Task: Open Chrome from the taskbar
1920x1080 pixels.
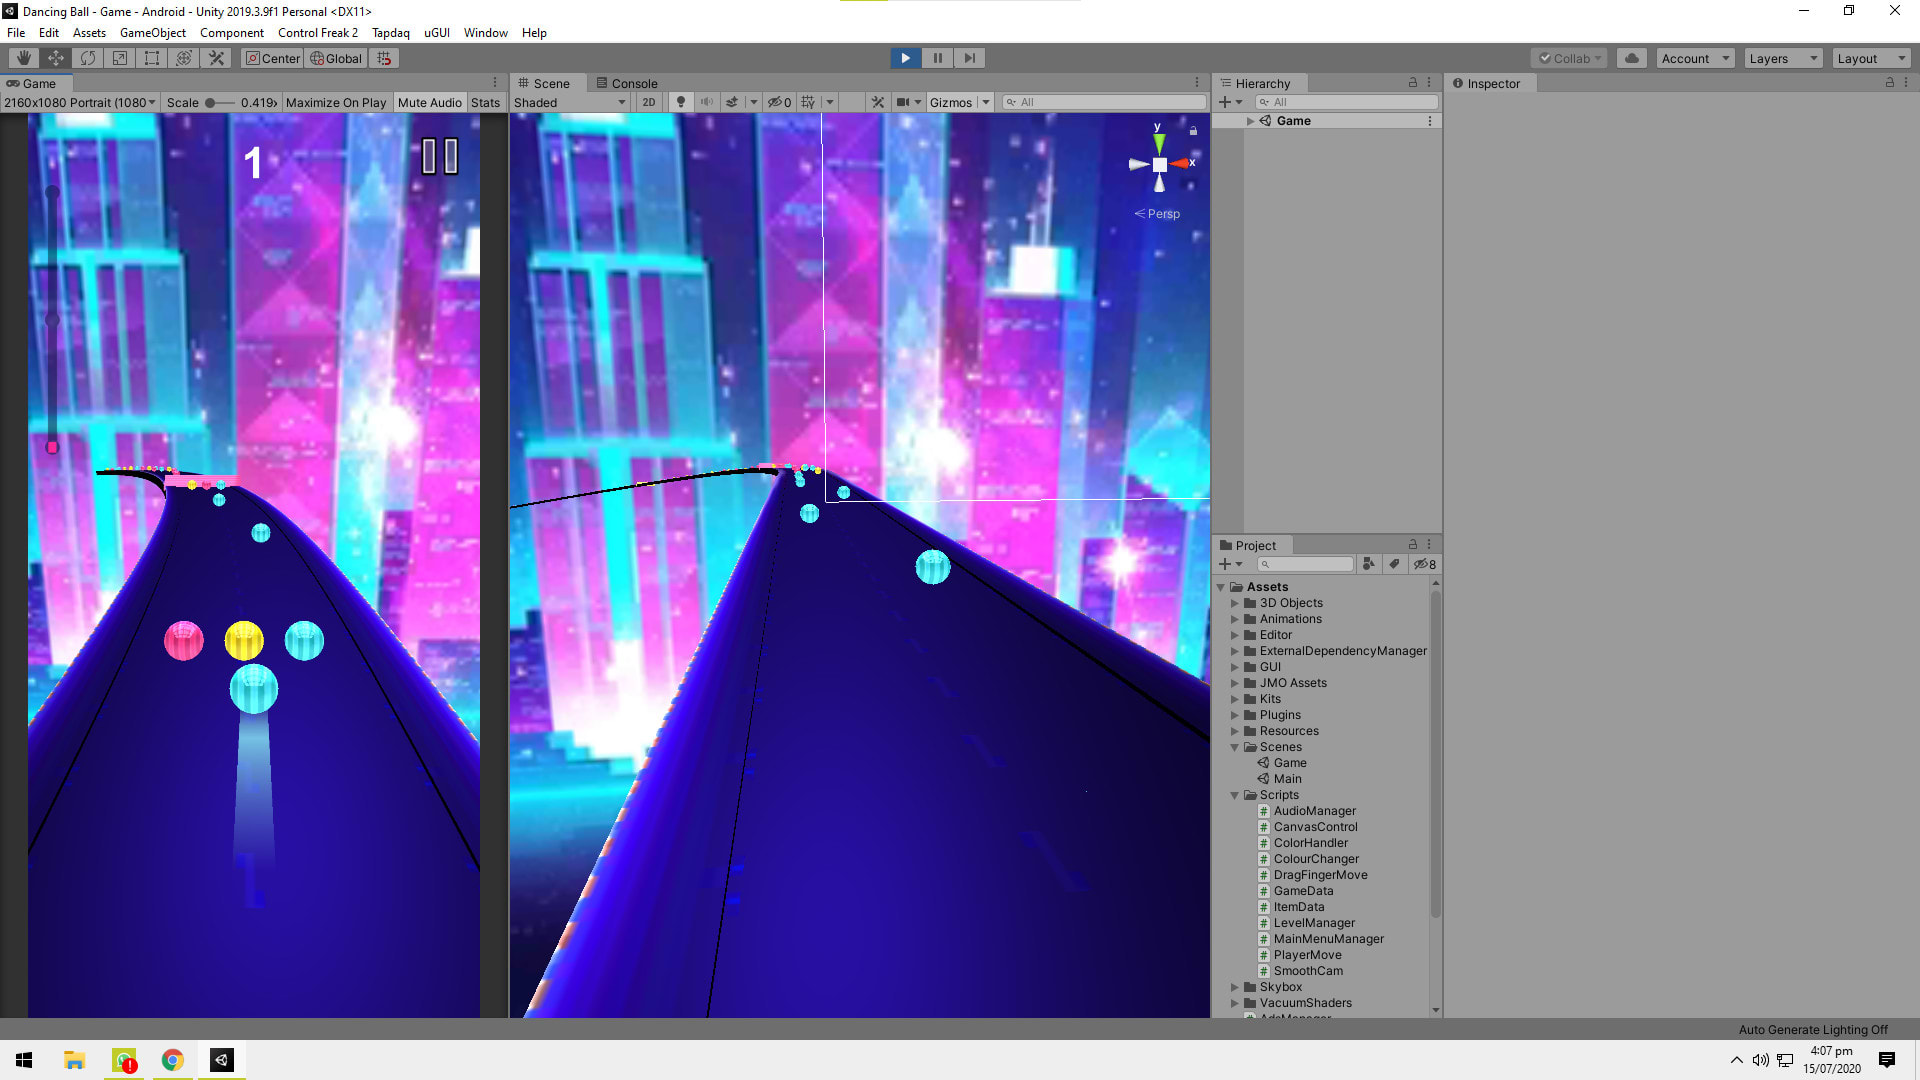Action: (172, 1060)
